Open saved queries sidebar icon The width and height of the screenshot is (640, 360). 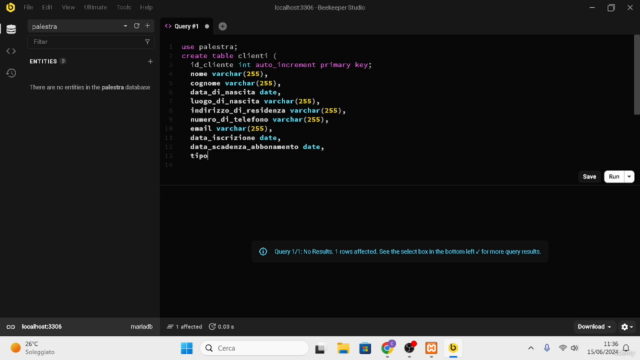(11, 51)
